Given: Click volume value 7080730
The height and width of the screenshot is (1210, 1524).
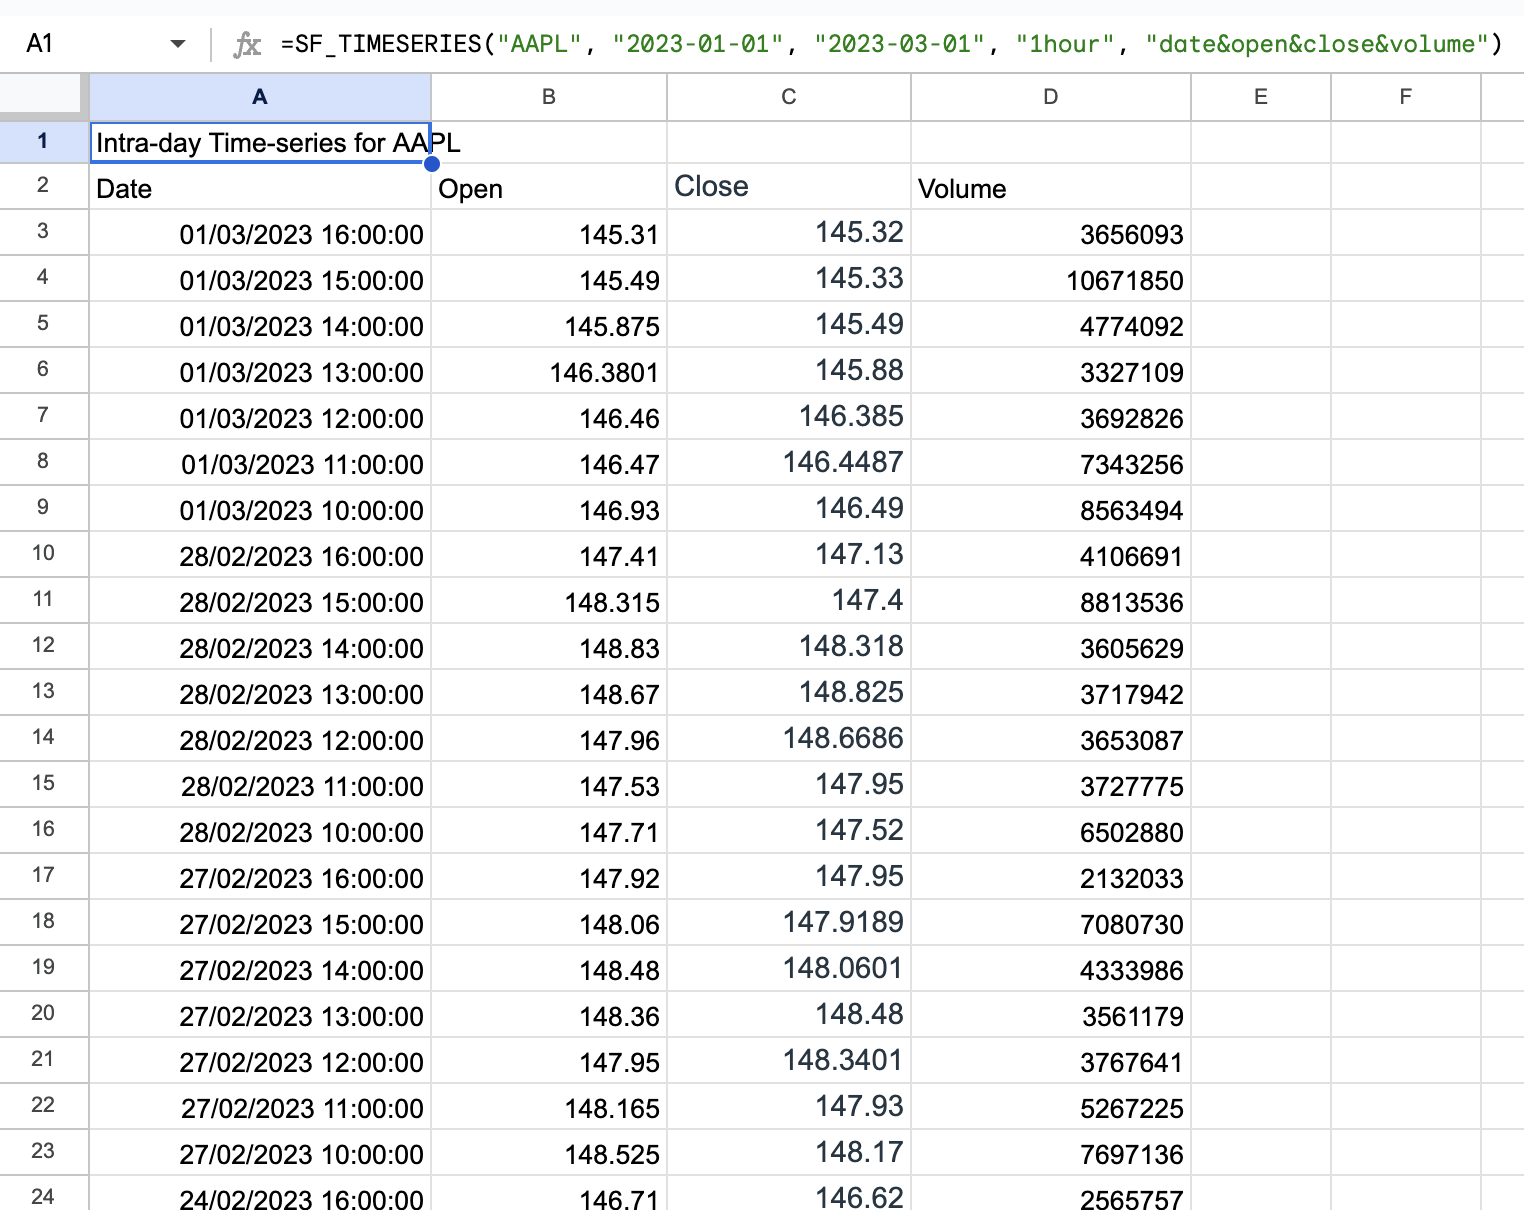Looking at the screenshot, I should point(1051,923).
